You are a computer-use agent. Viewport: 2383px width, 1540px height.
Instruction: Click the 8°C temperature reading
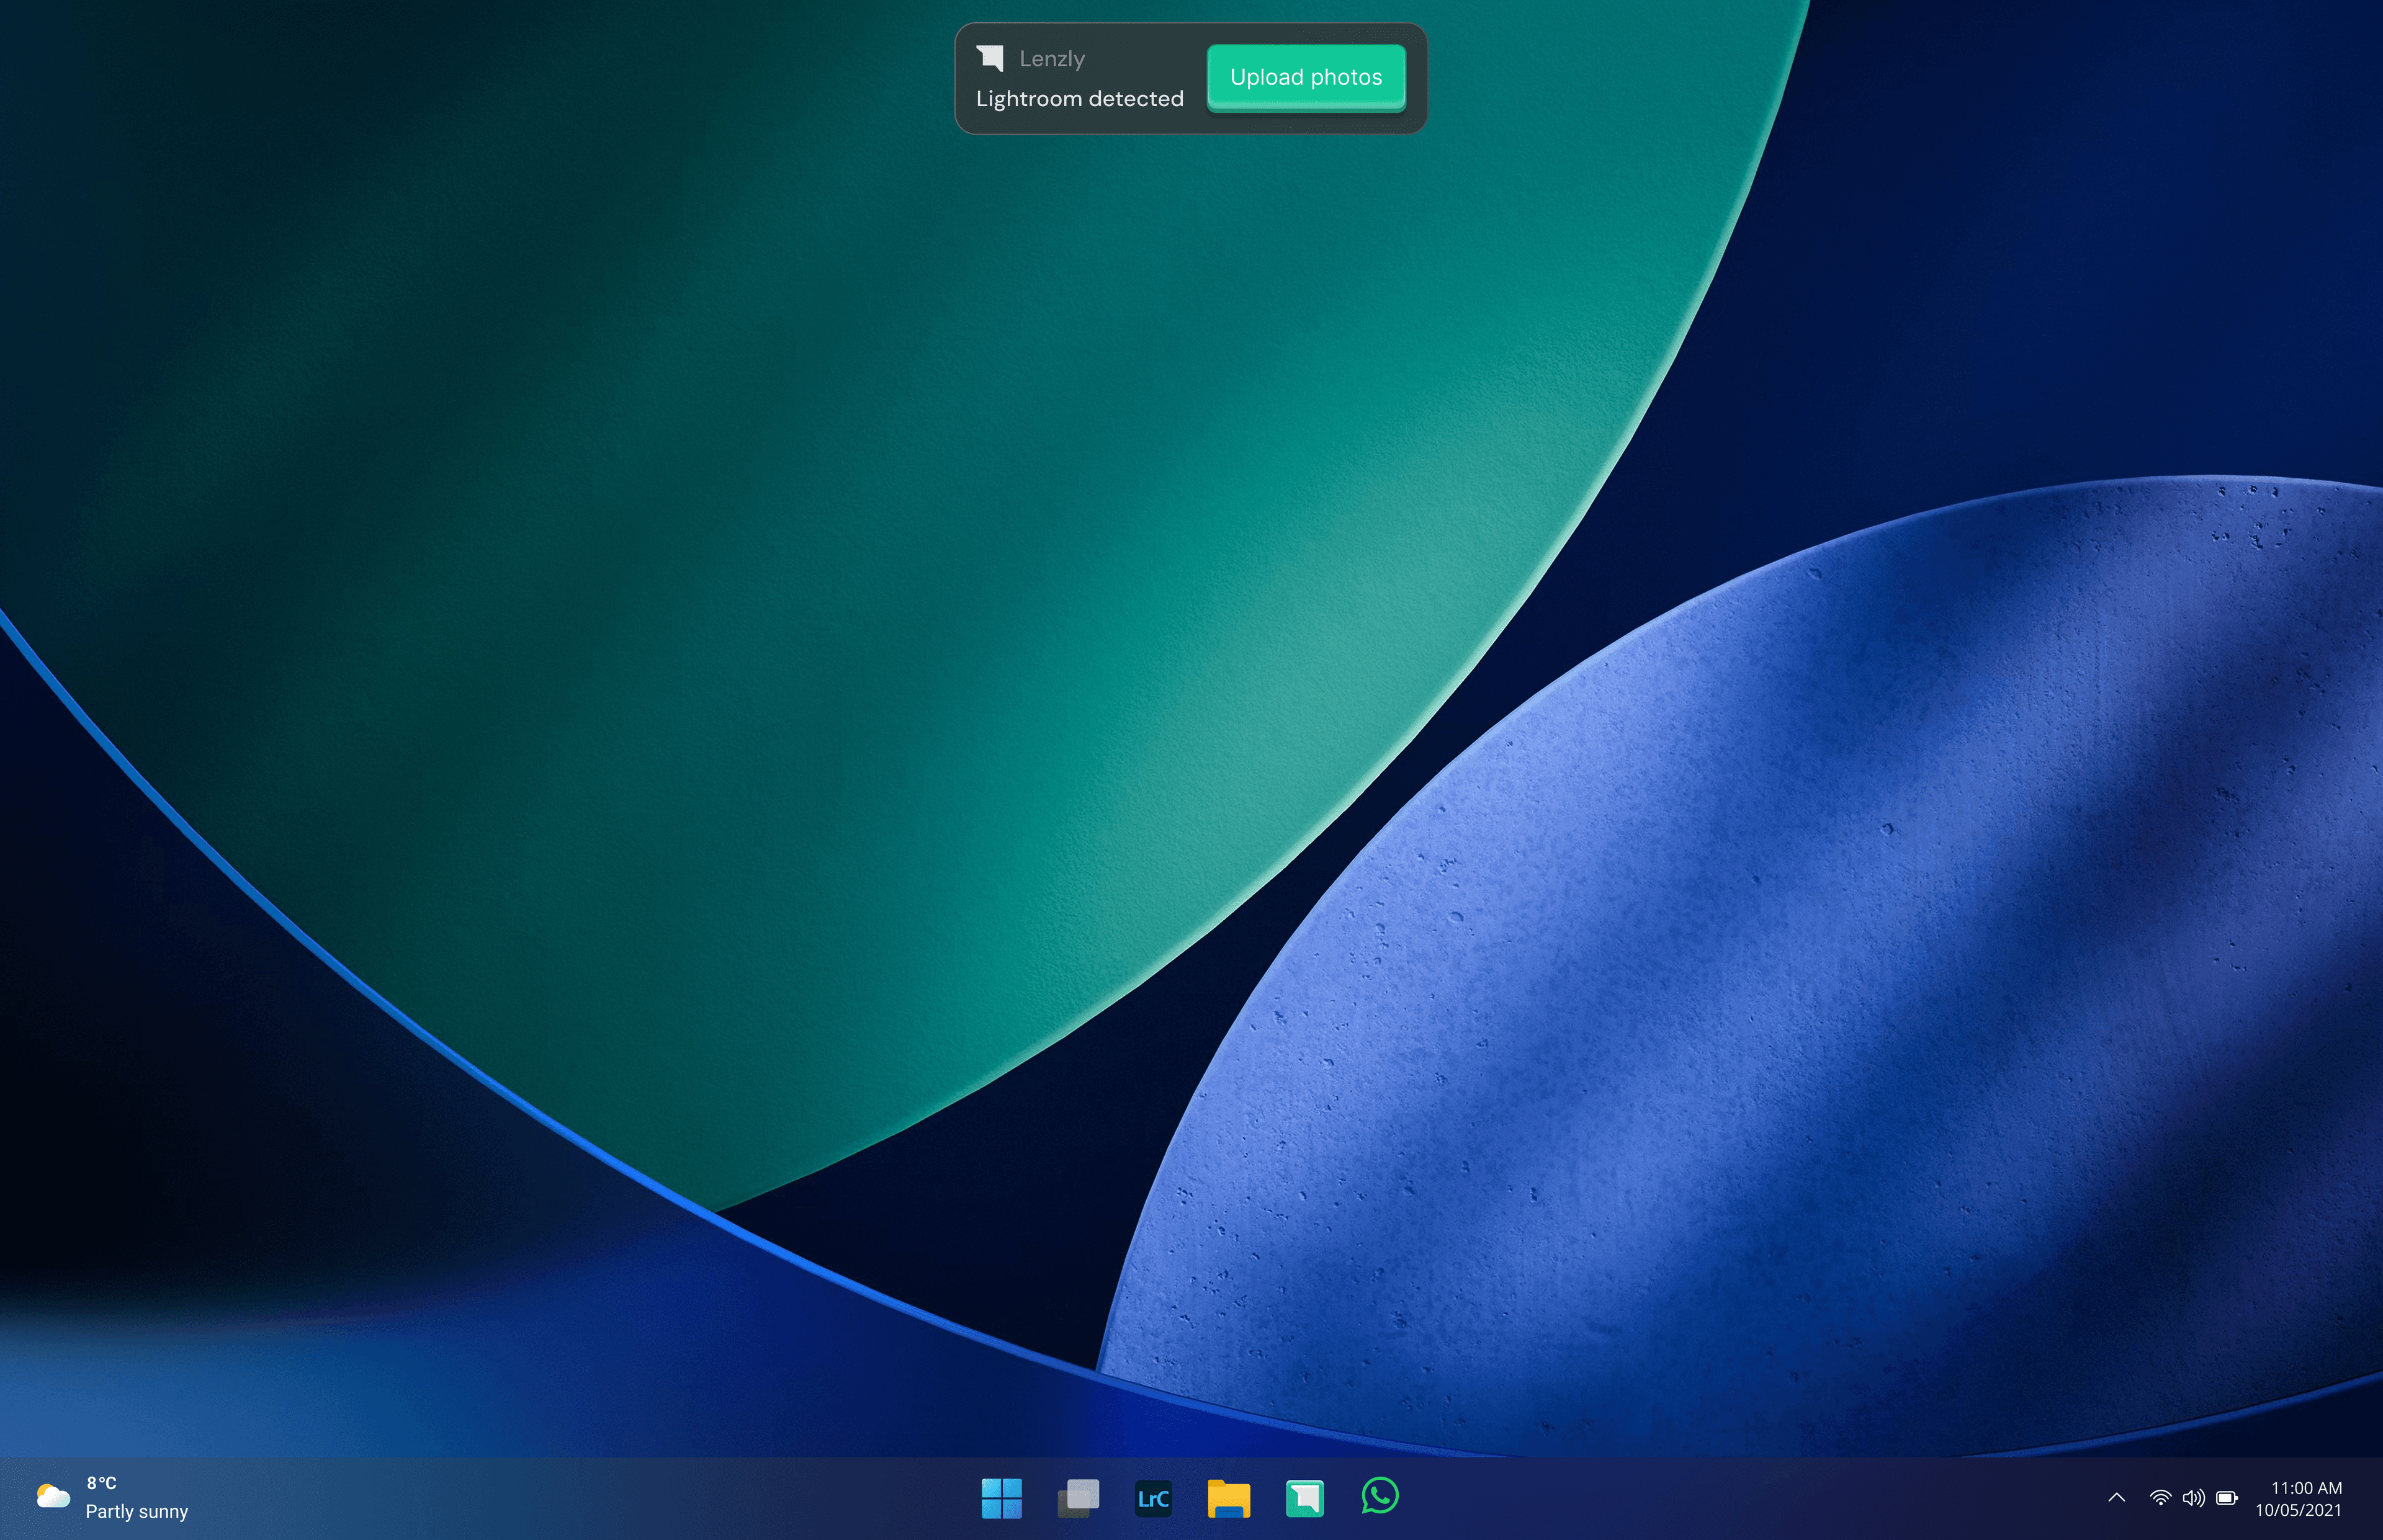pos(101,1483)
